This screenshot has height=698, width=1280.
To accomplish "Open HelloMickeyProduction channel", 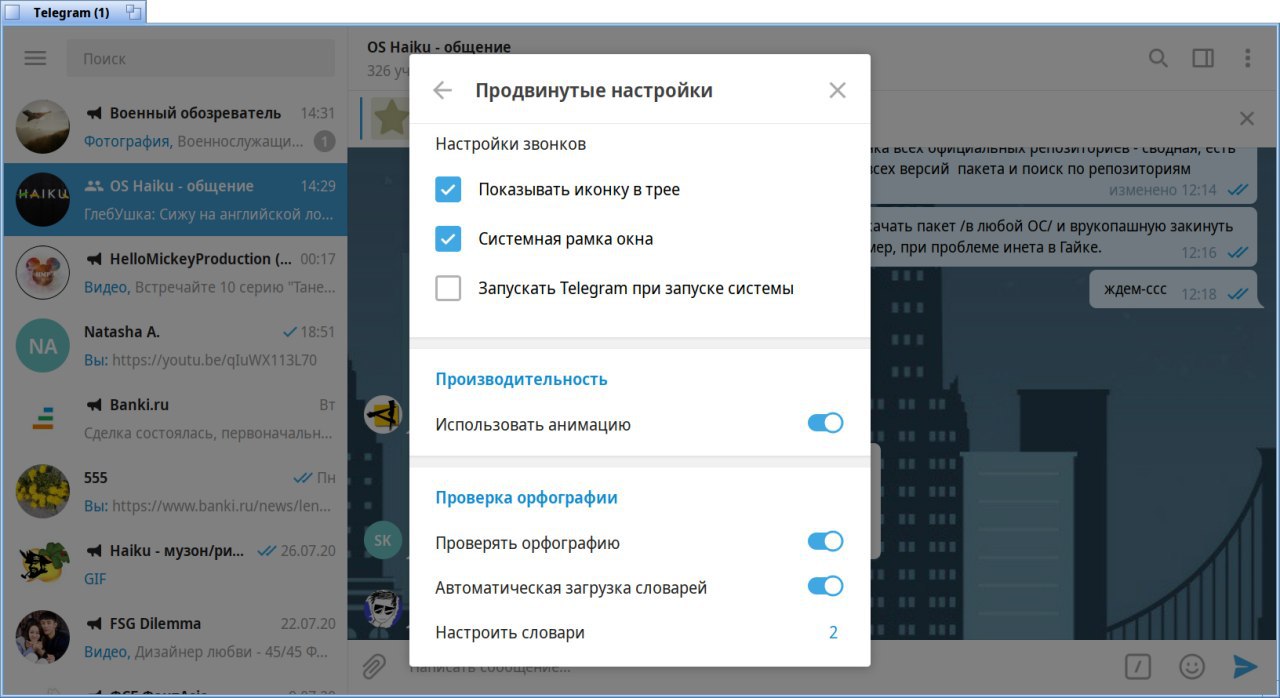I will point(175,272).
